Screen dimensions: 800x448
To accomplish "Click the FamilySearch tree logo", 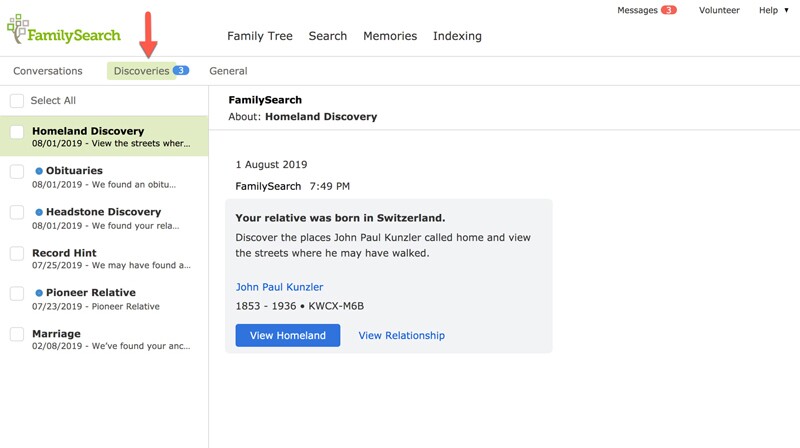I will point(64,30).
